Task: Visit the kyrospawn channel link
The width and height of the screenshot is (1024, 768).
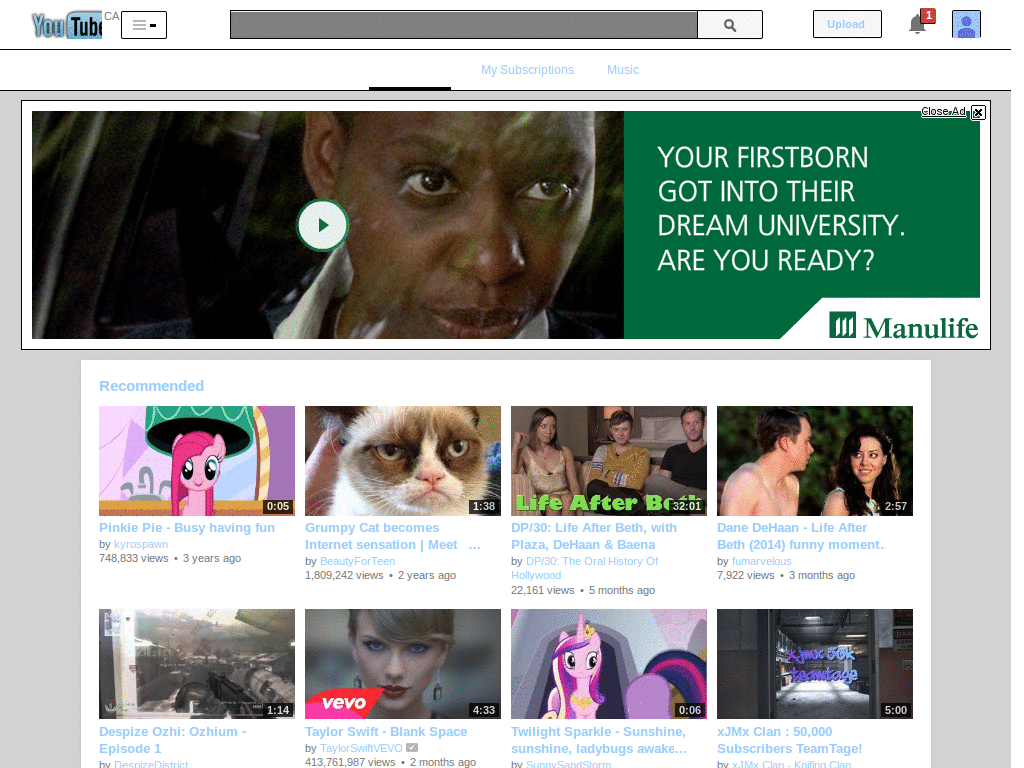Action: (x=141, y=544)
